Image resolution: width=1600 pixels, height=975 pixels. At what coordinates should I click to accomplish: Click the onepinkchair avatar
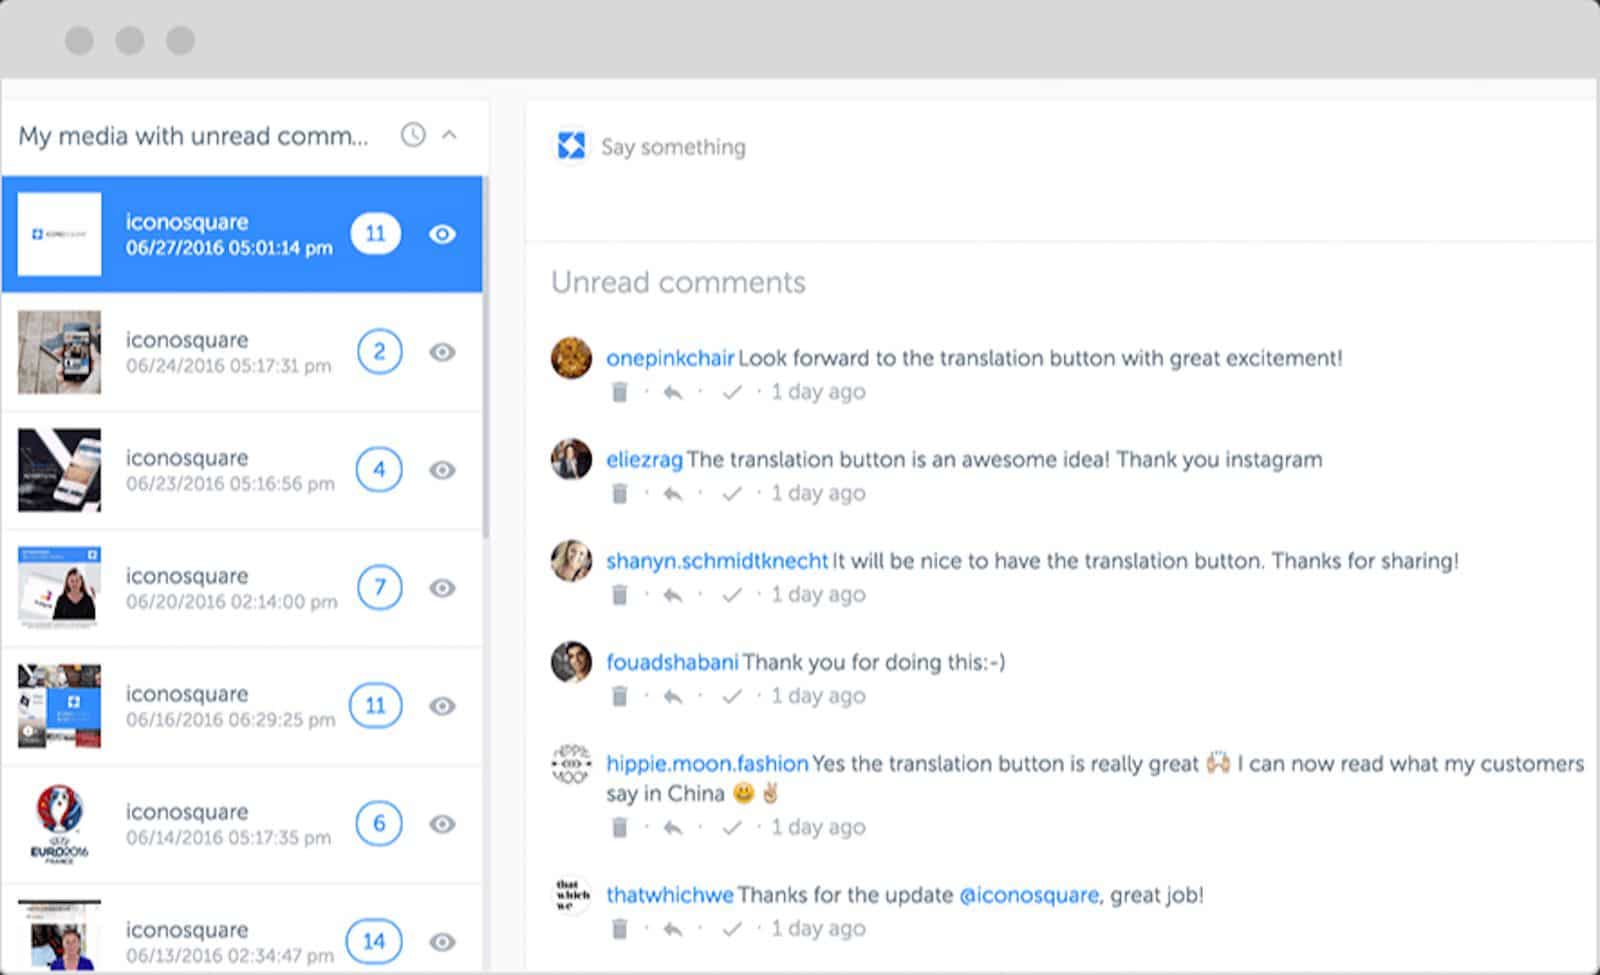(572, 358)
